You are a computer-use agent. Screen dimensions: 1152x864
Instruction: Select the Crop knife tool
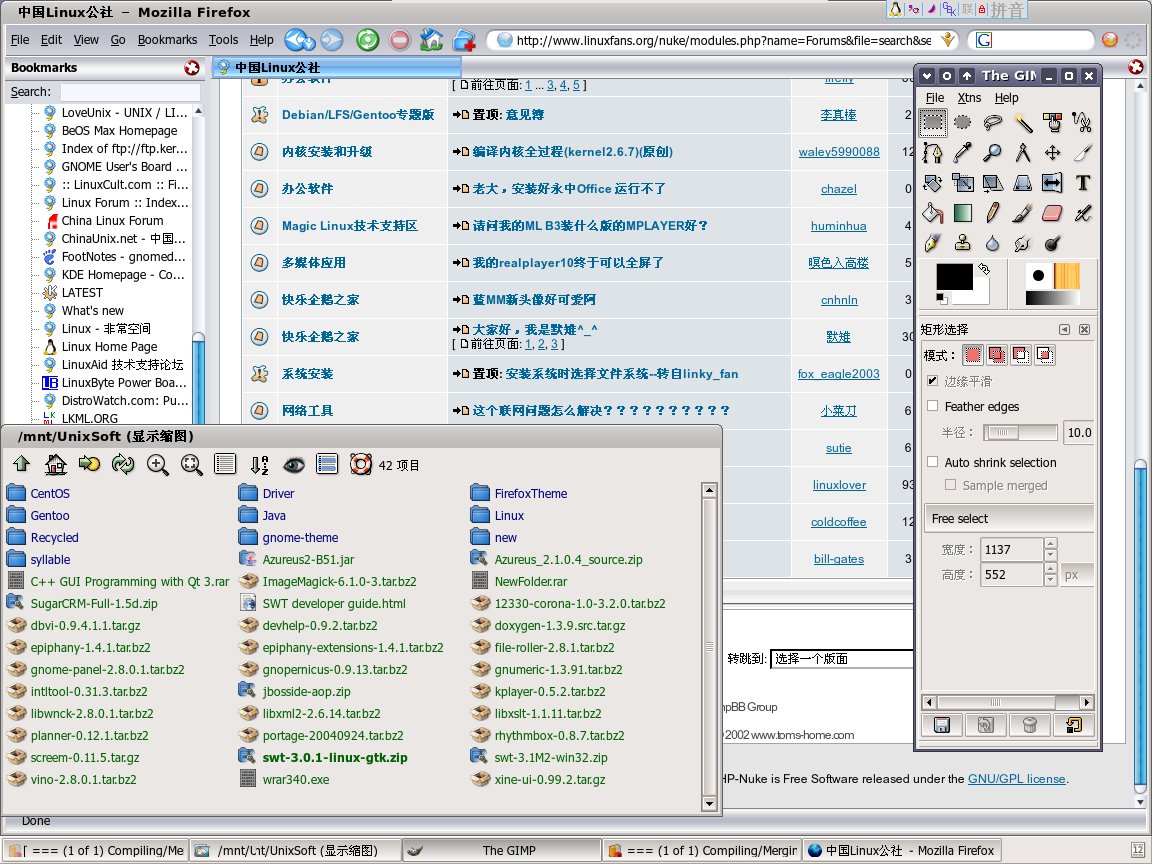point(1082,152)
